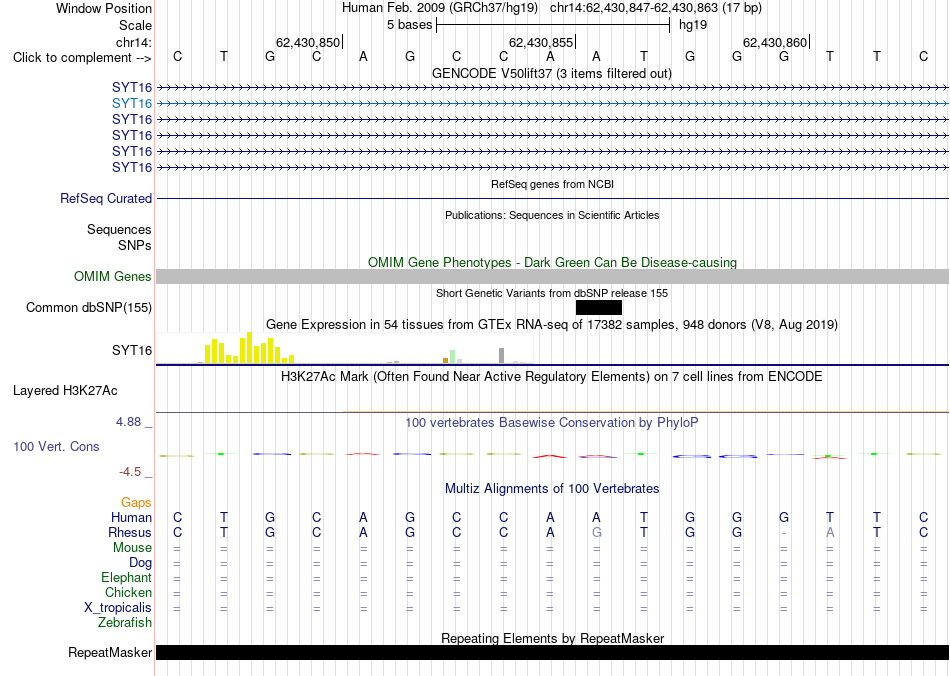Screen dimensions: 950x676
Task: Click the gray mismatched G in Rhesus row
Action: click(x=597, y=533)
